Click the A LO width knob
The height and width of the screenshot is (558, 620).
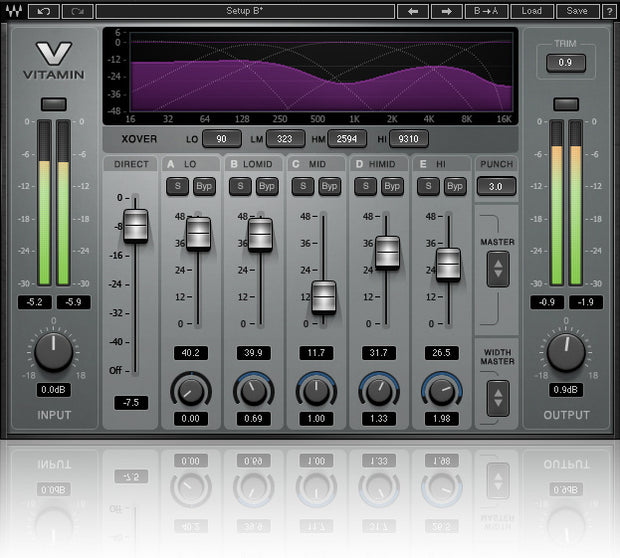191,392
